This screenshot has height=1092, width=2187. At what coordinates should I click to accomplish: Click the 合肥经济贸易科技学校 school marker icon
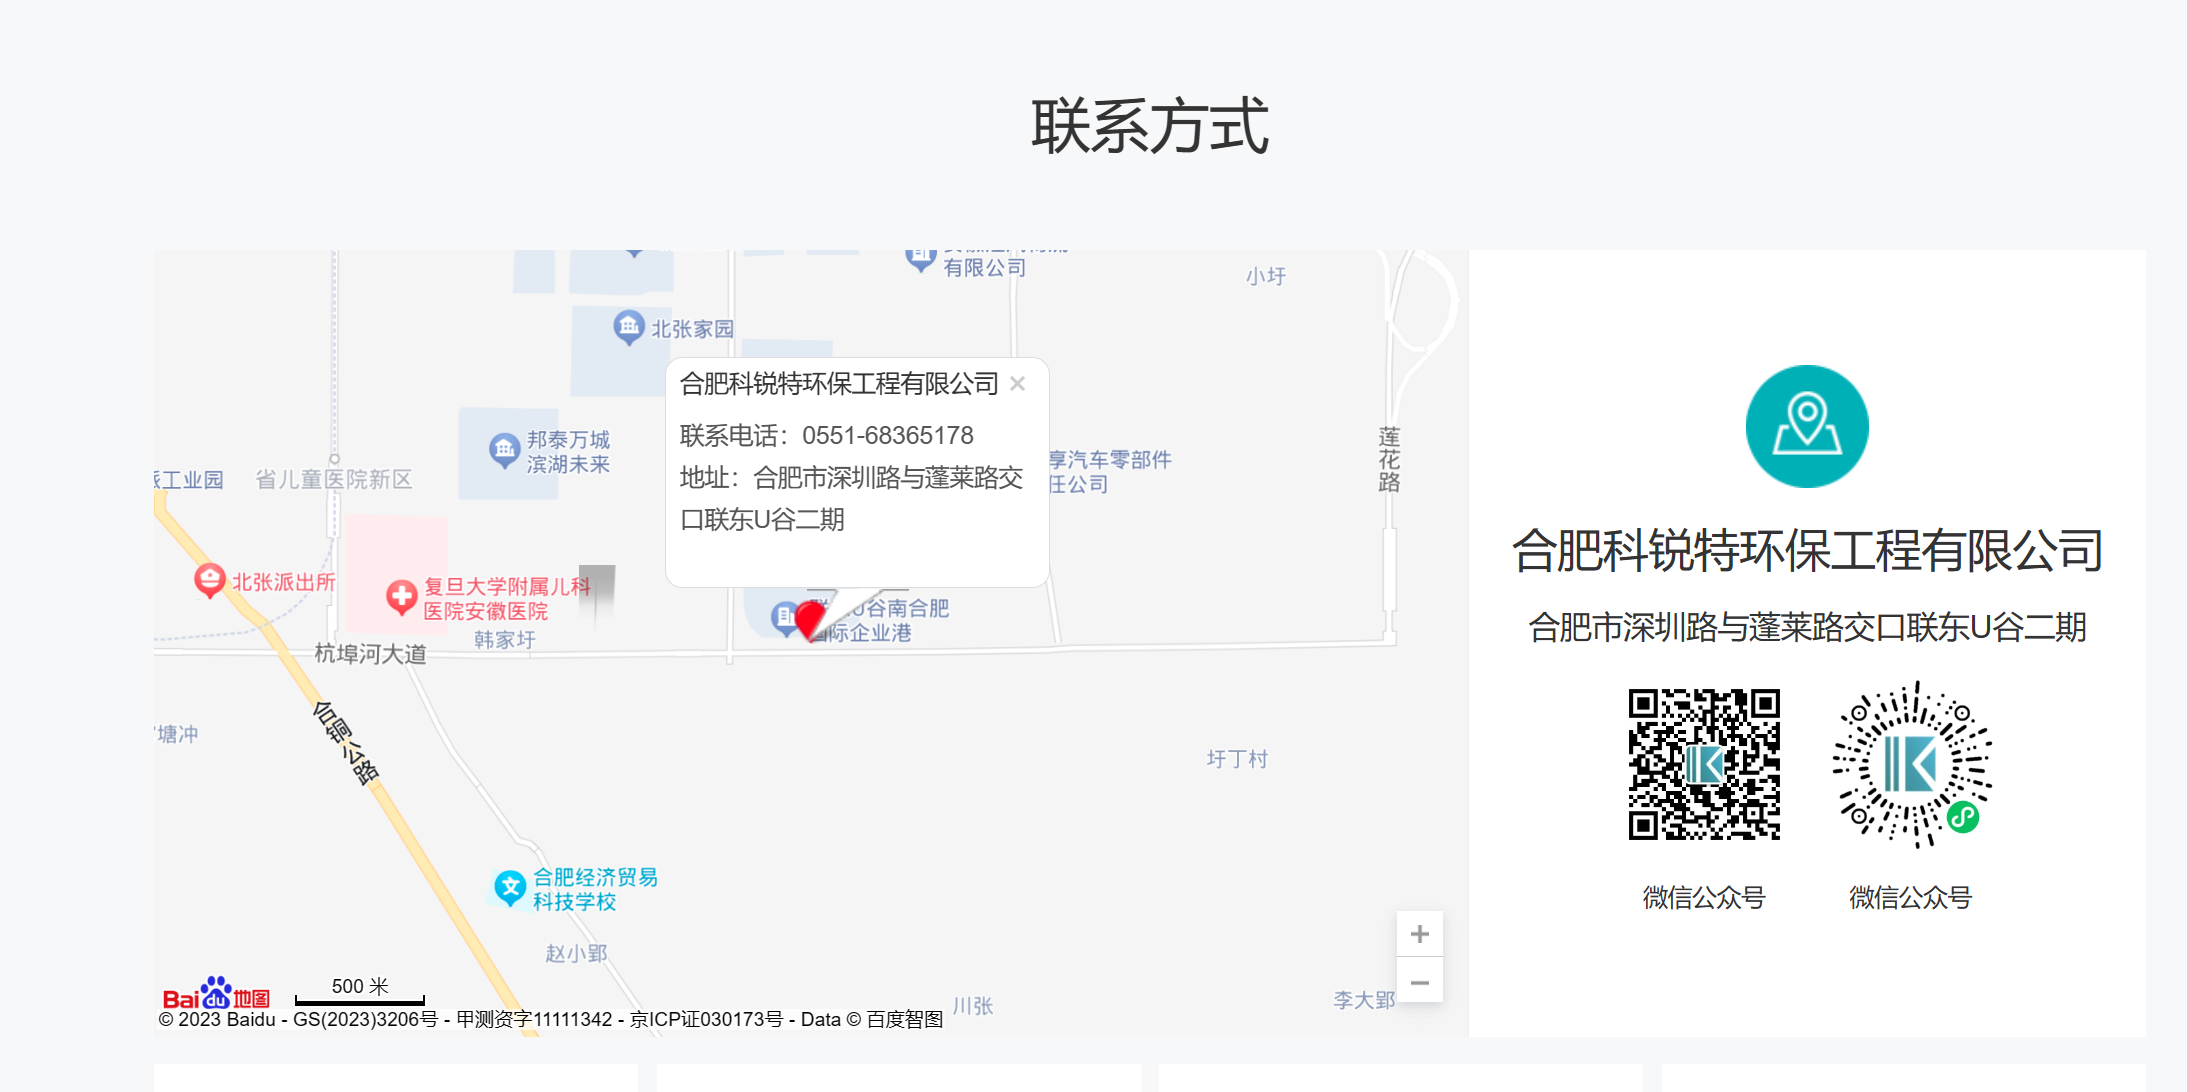point(510,887)
